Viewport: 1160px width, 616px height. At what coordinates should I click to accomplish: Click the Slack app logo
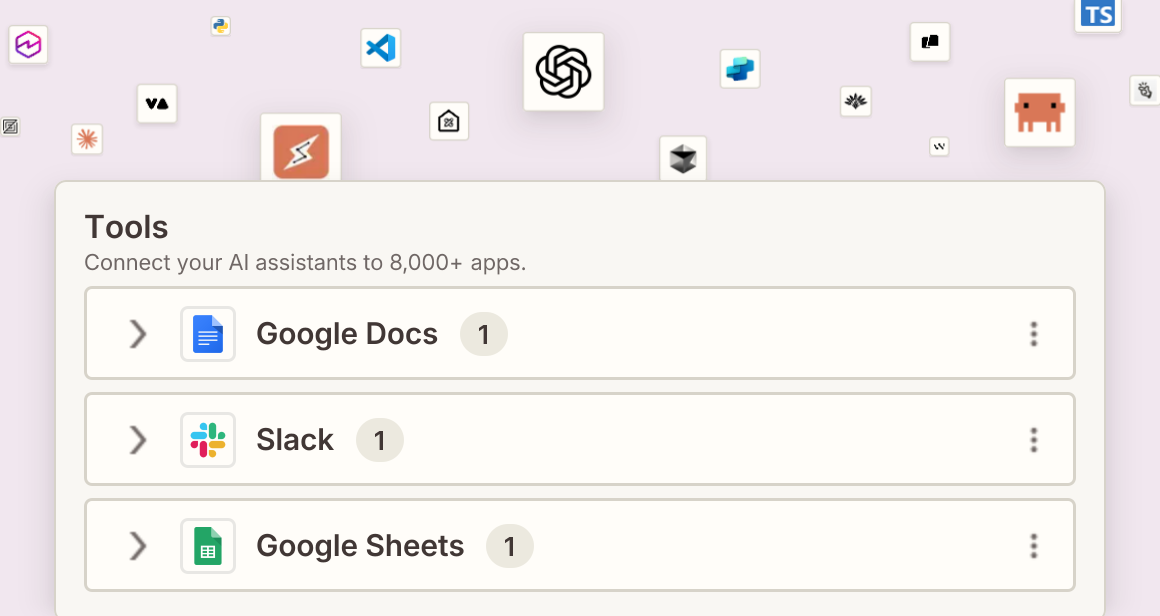point(208,440)
